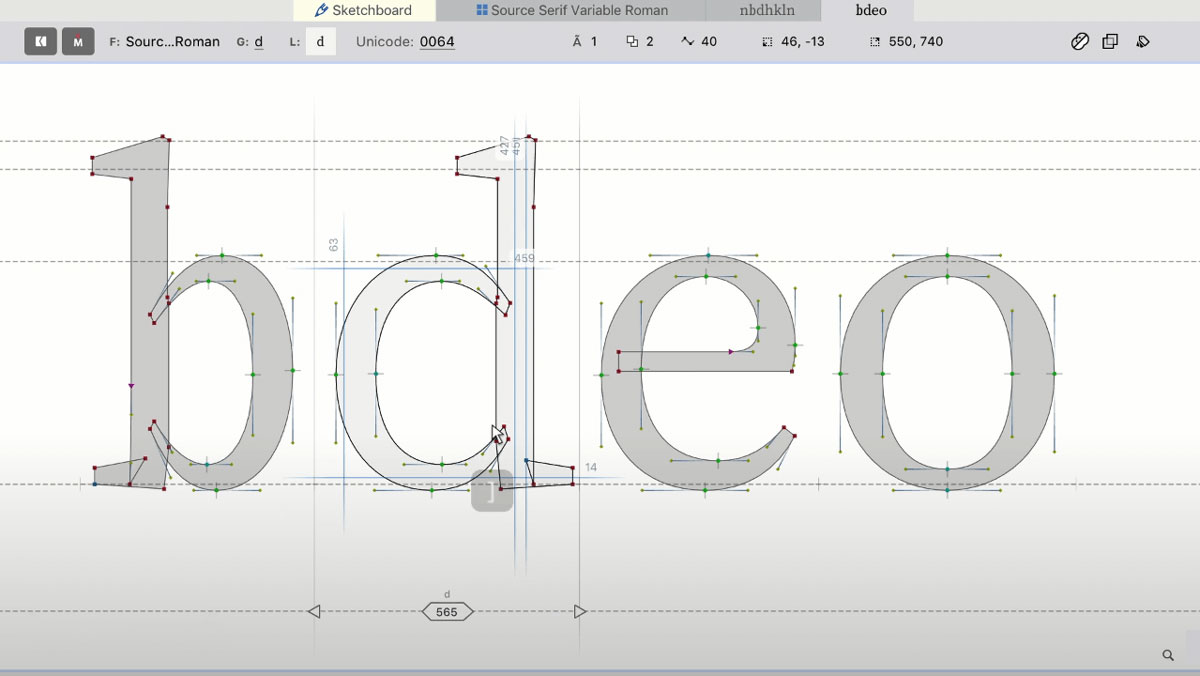Open the glyph name field showing d
The height and width of the screenshot is (676, 1200).
pyautogui.click(x=259, y=42)
